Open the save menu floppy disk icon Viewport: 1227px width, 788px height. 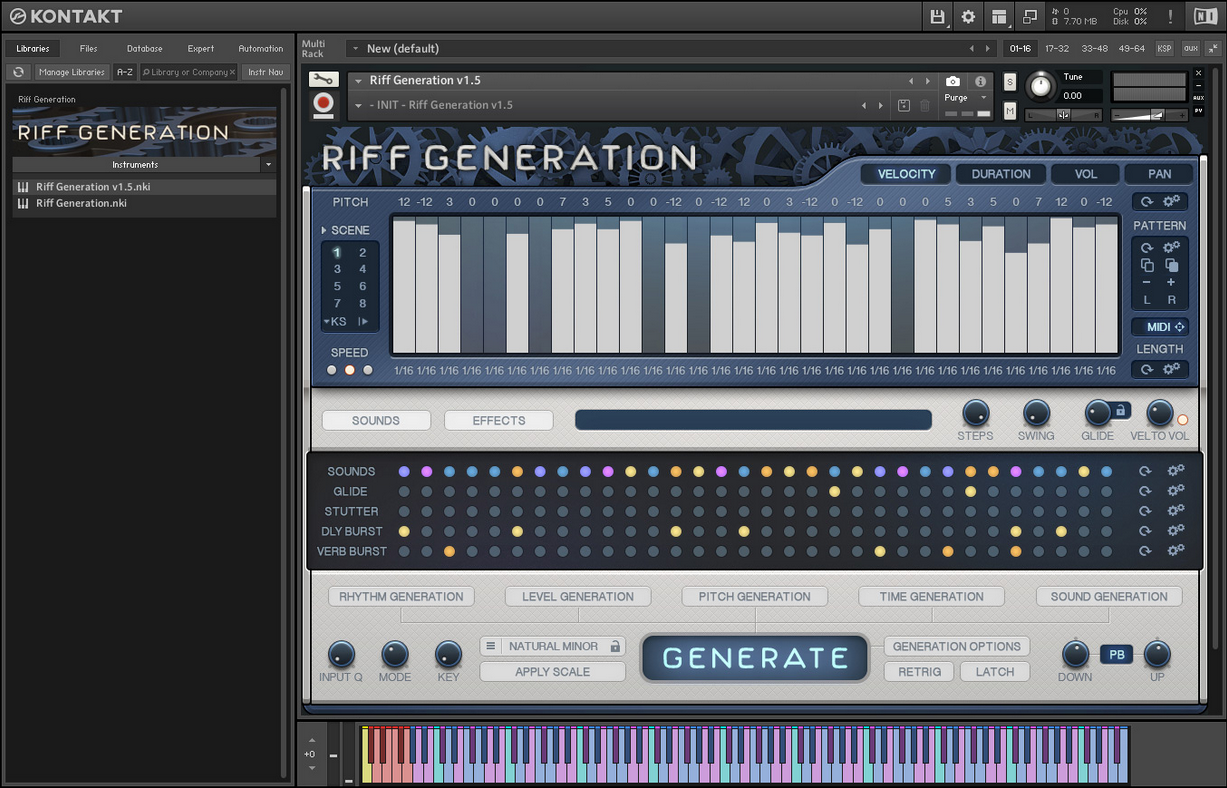tap(937, 16)
